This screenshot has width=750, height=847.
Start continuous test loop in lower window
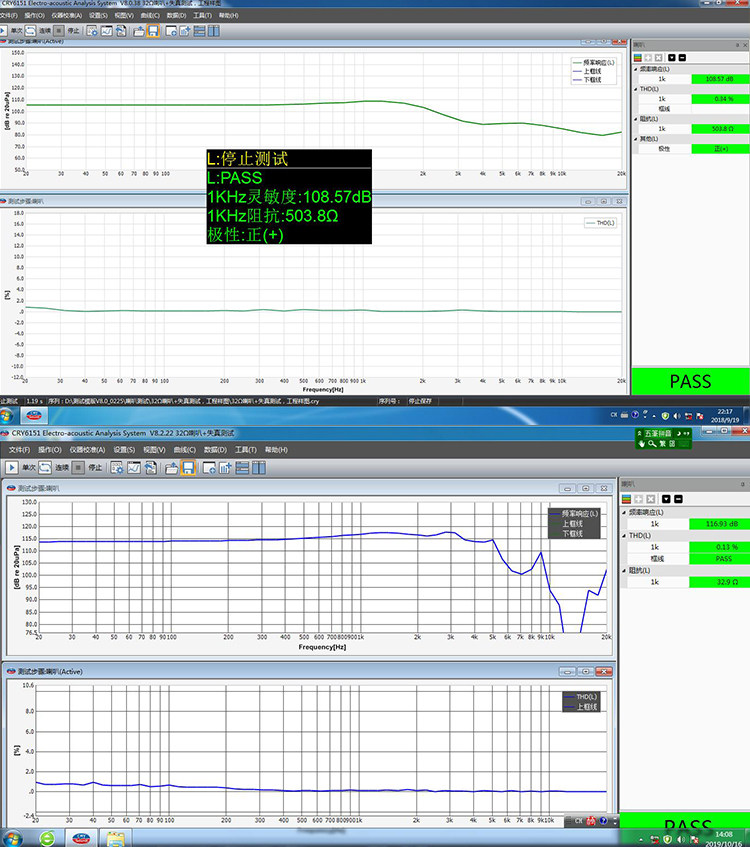tap(45, 467)
